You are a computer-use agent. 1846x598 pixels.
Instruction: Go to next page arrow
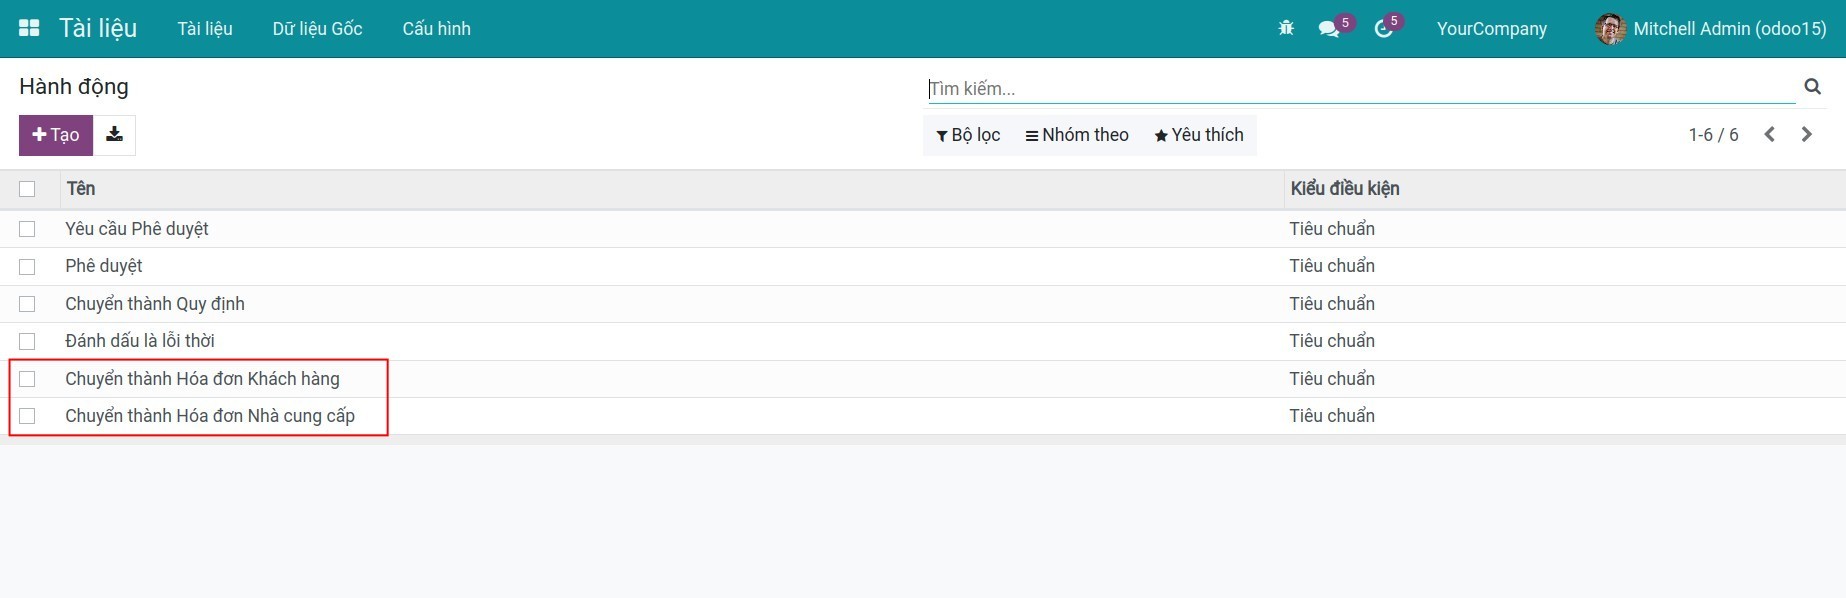[x=1806, y=135]
